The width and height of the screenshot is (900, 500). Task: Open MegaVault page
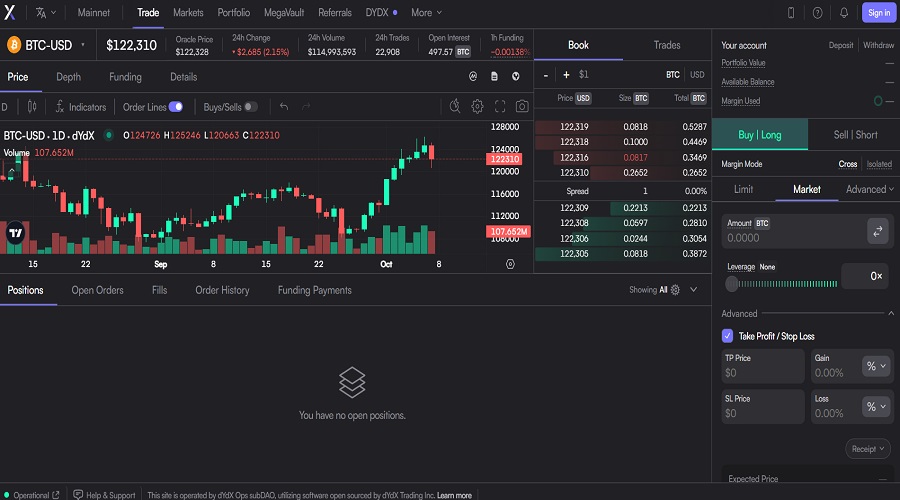(x=284, y=12)
